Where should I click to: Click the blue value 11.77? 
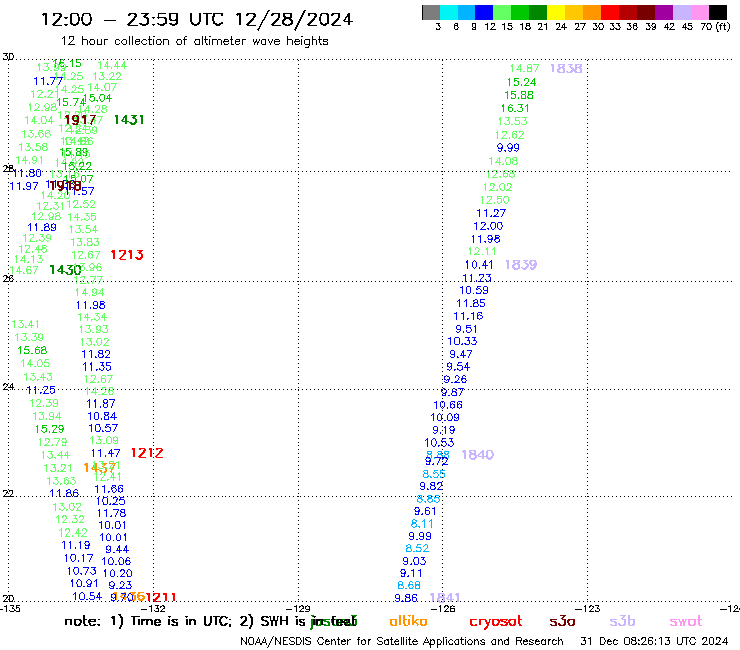(x=48, y=82)
